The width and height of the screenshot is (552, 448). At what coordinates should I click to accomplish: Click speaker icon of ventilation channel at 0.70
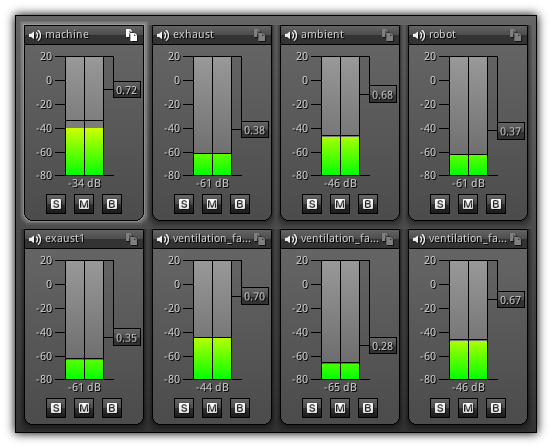(x=163, y=239)
